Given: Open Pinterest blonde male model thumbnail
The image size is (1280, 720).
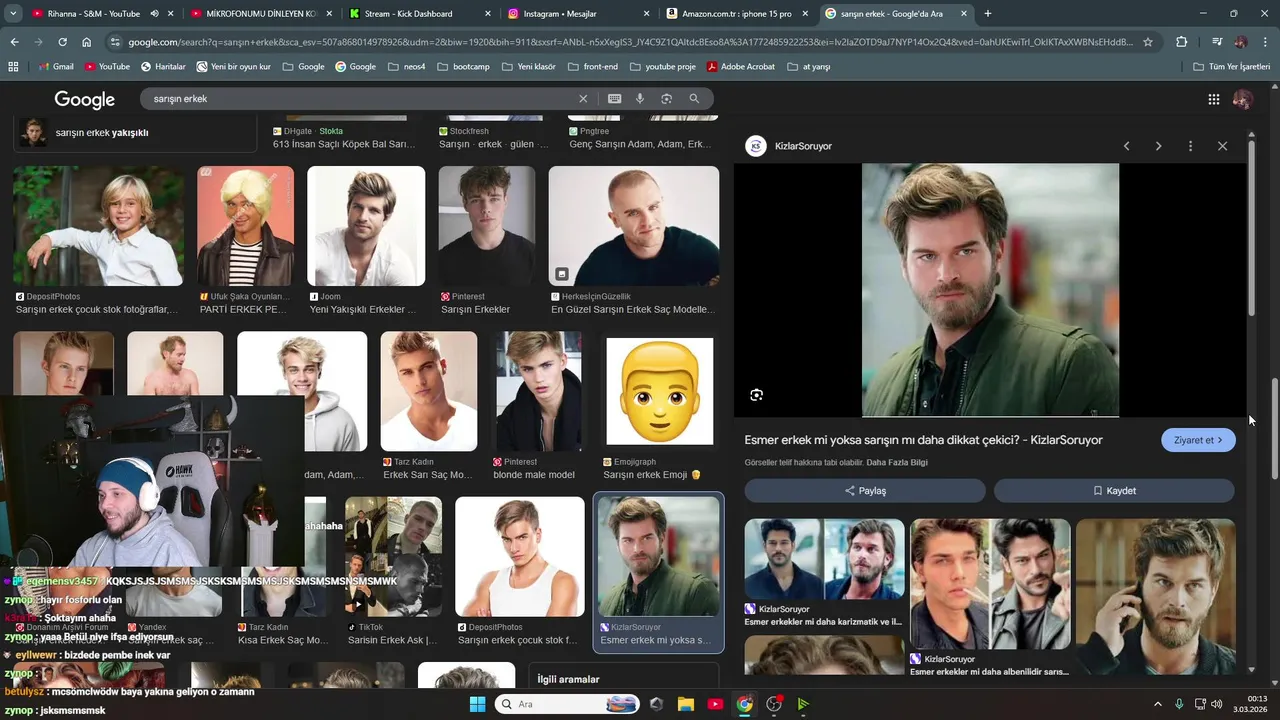Looking at the screenshot, I should click(x=539, y=392).
